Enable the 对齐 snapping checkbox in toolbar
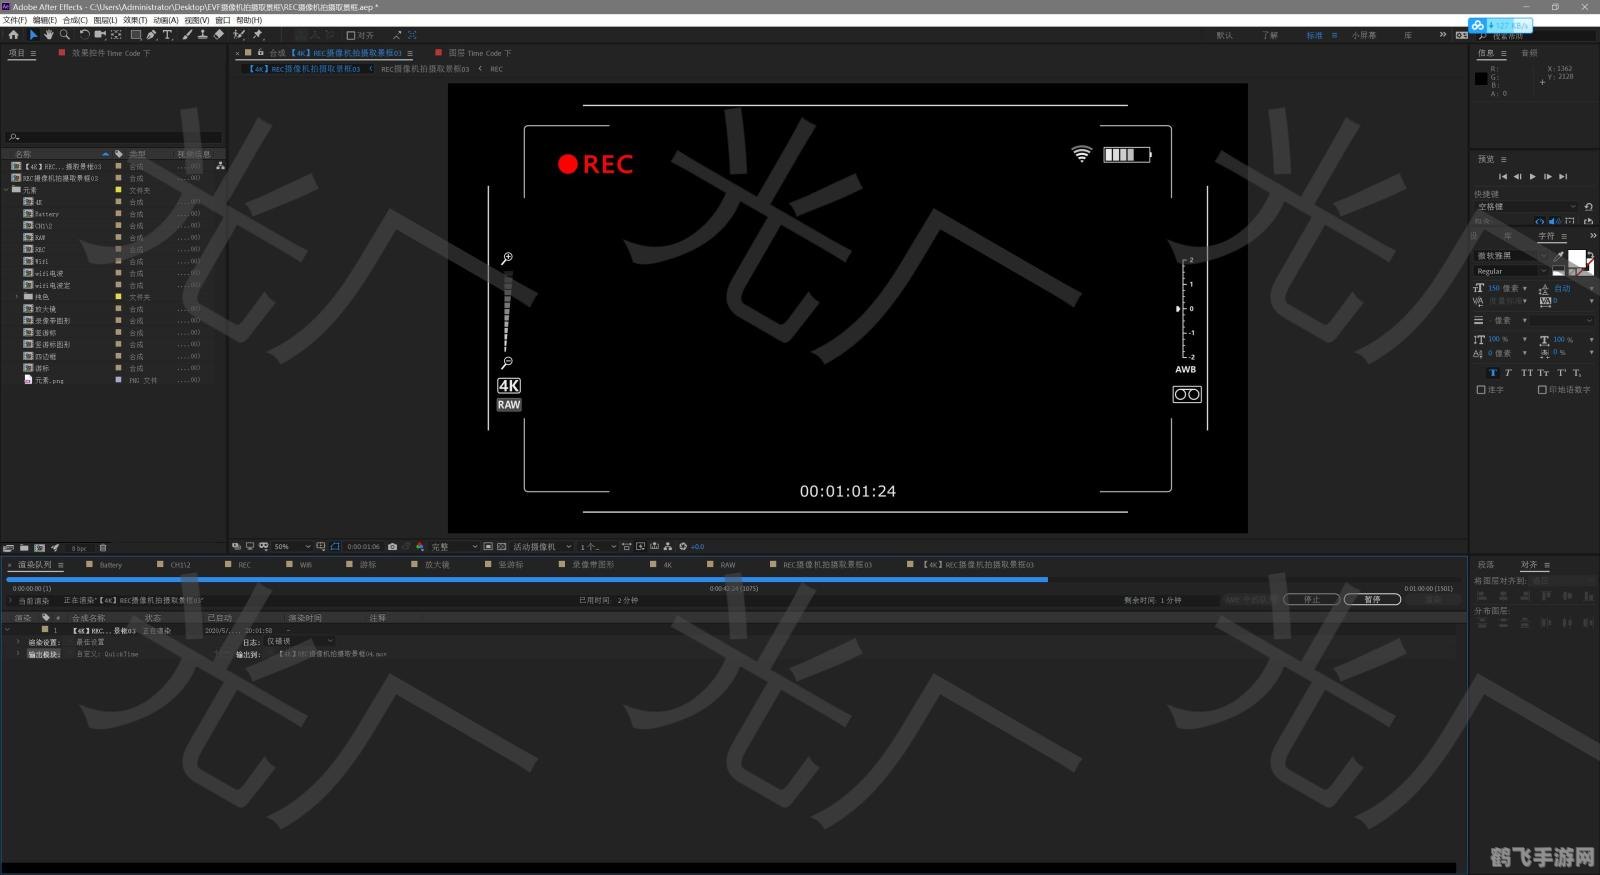The width and height of the screenshot is (1600, 875). point(351,35)
